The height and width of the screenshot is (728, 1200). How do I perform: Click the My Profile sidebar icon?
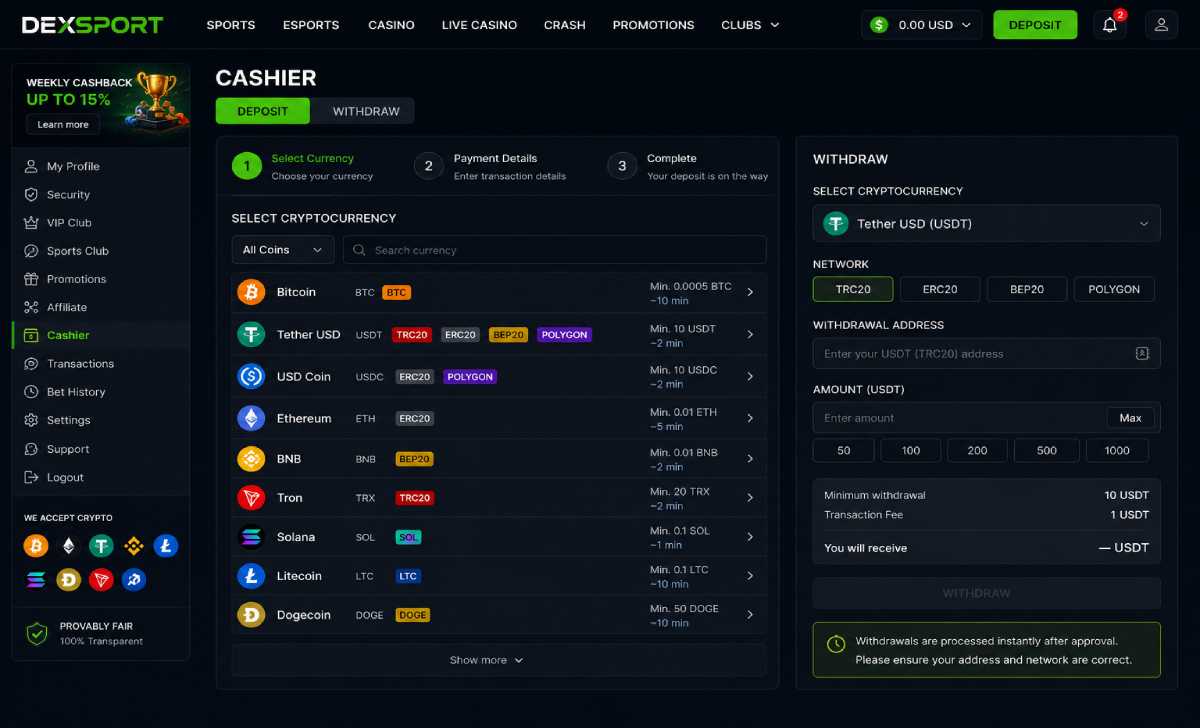(x=31, y=166)
